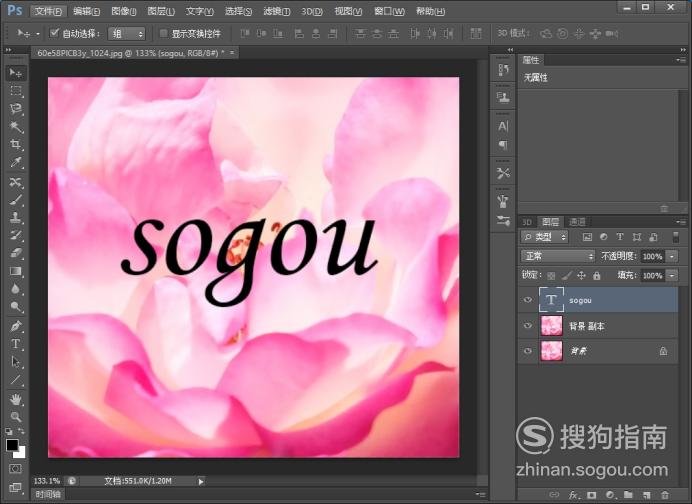
Task: Select the Clone Stamp tool
Action: [x=16, y=217]
